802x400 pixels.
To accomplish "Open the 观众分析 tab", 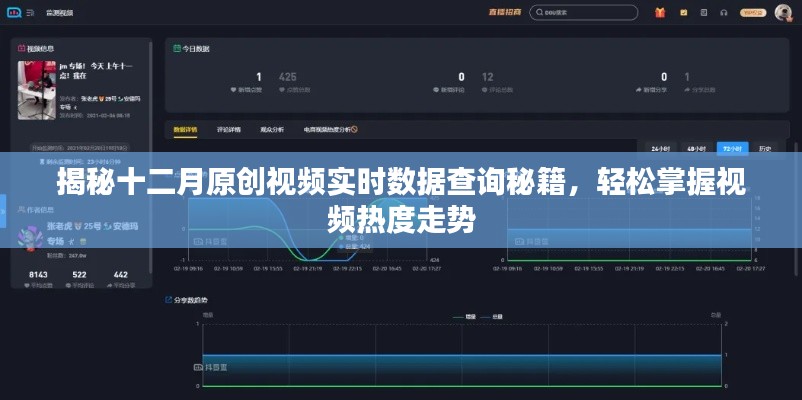I will (272, 129).
